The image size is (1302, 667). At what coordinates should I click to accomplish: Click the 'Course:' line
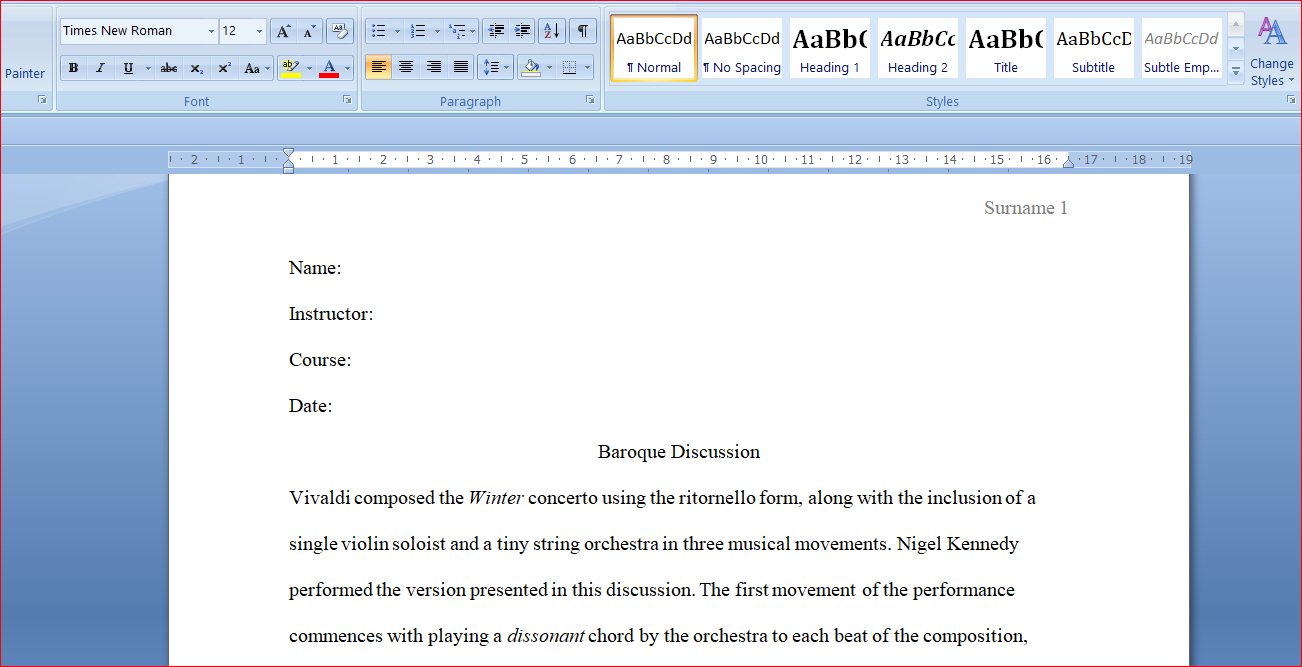coord(320,360)
